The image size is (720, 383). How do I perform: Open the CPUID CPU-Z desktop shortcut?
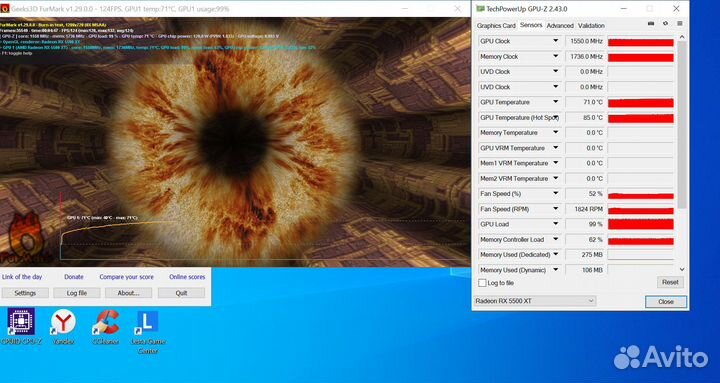coord(21,327)
